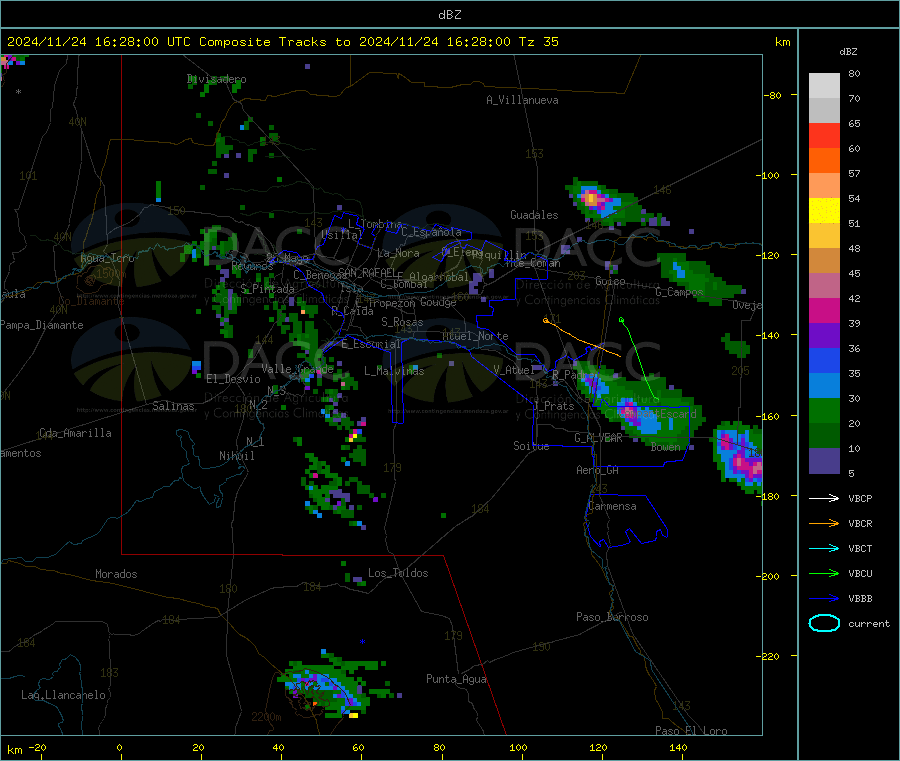Click the green storm track start marker

point(622,320)
